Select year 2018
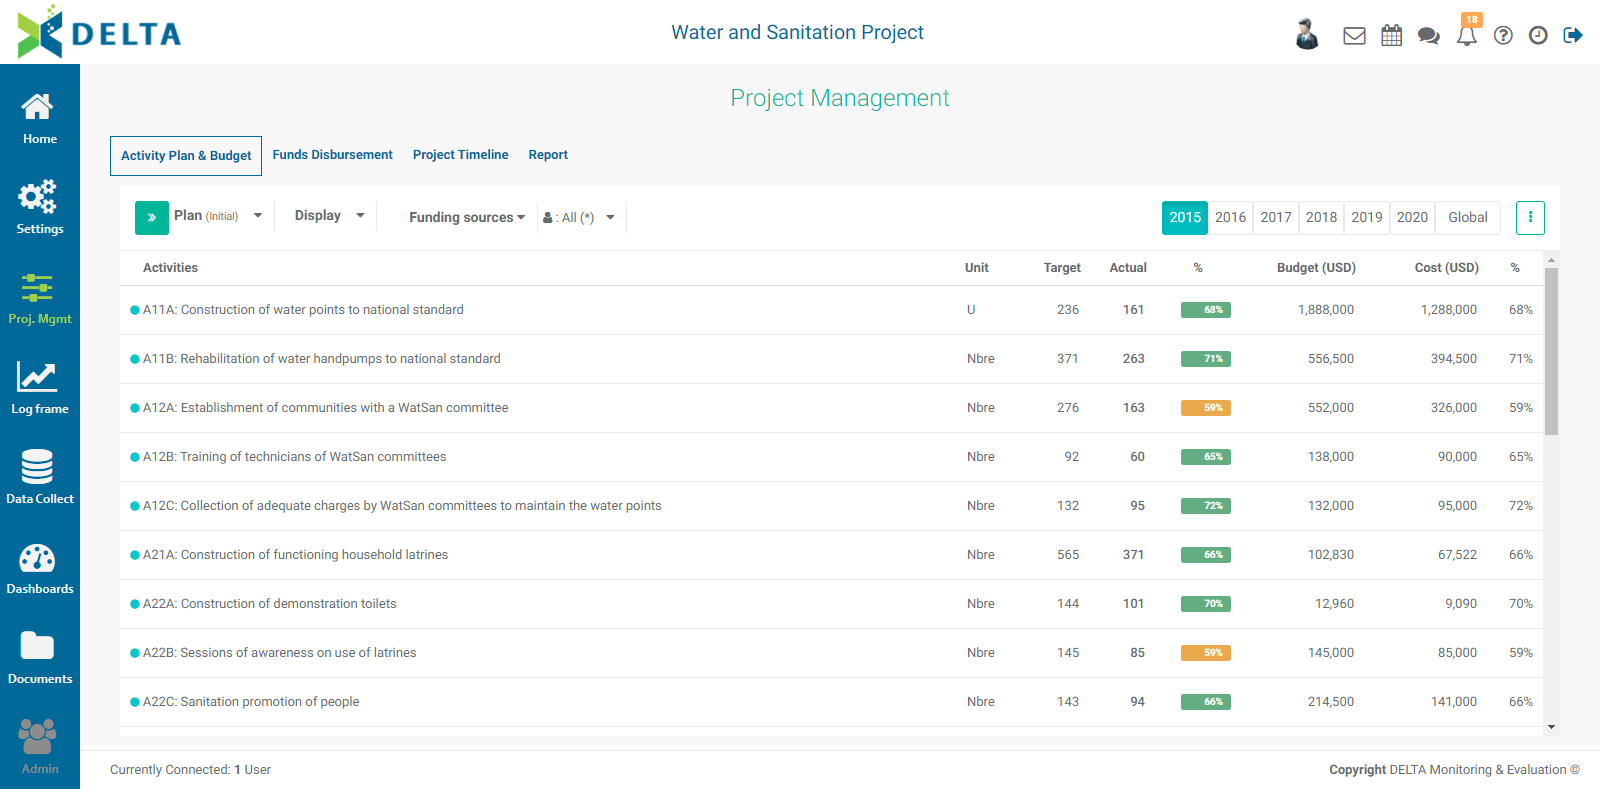The width and height of the screenshot is (1600, 789). pos(1321,217)
